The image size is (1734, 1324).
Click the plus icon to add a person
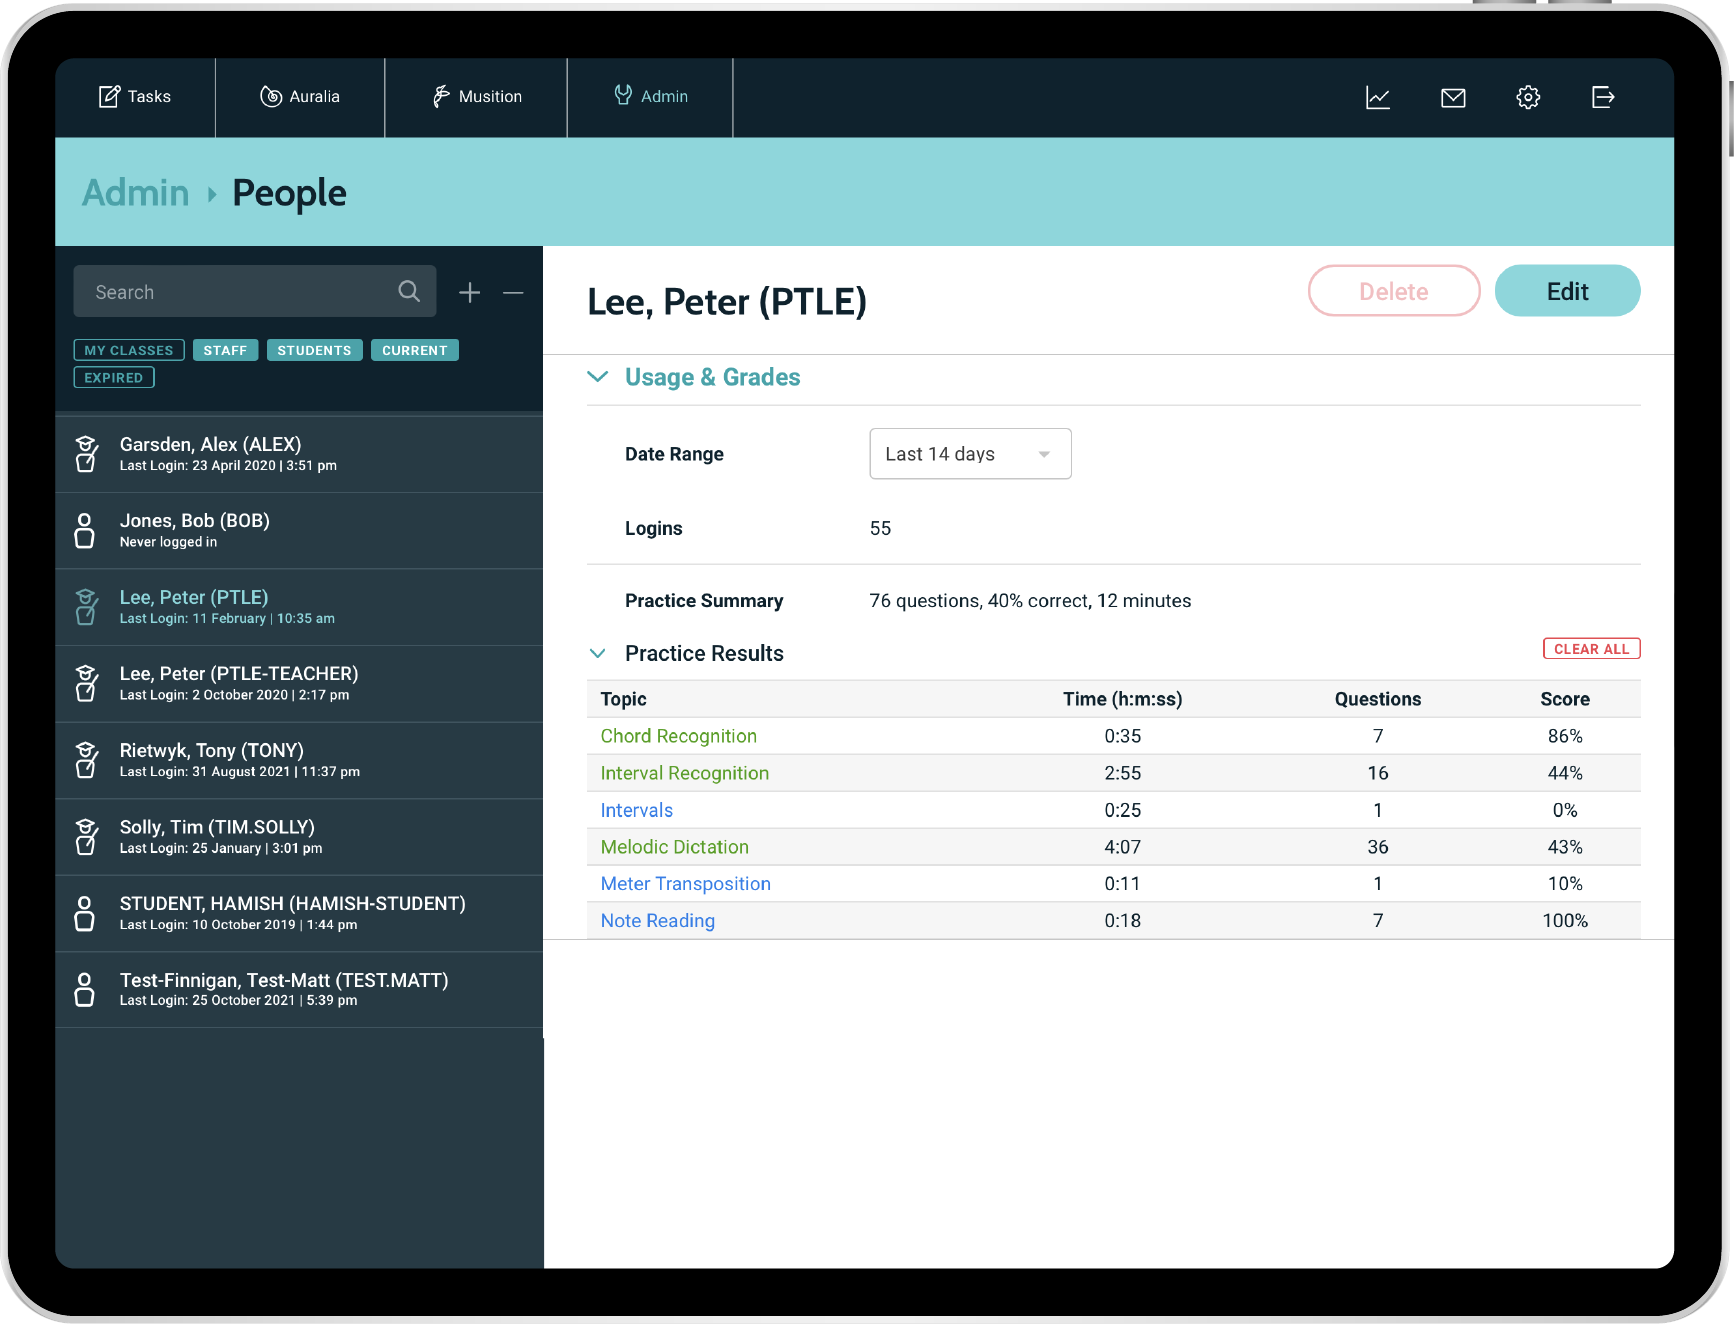[x=469, y=292]
